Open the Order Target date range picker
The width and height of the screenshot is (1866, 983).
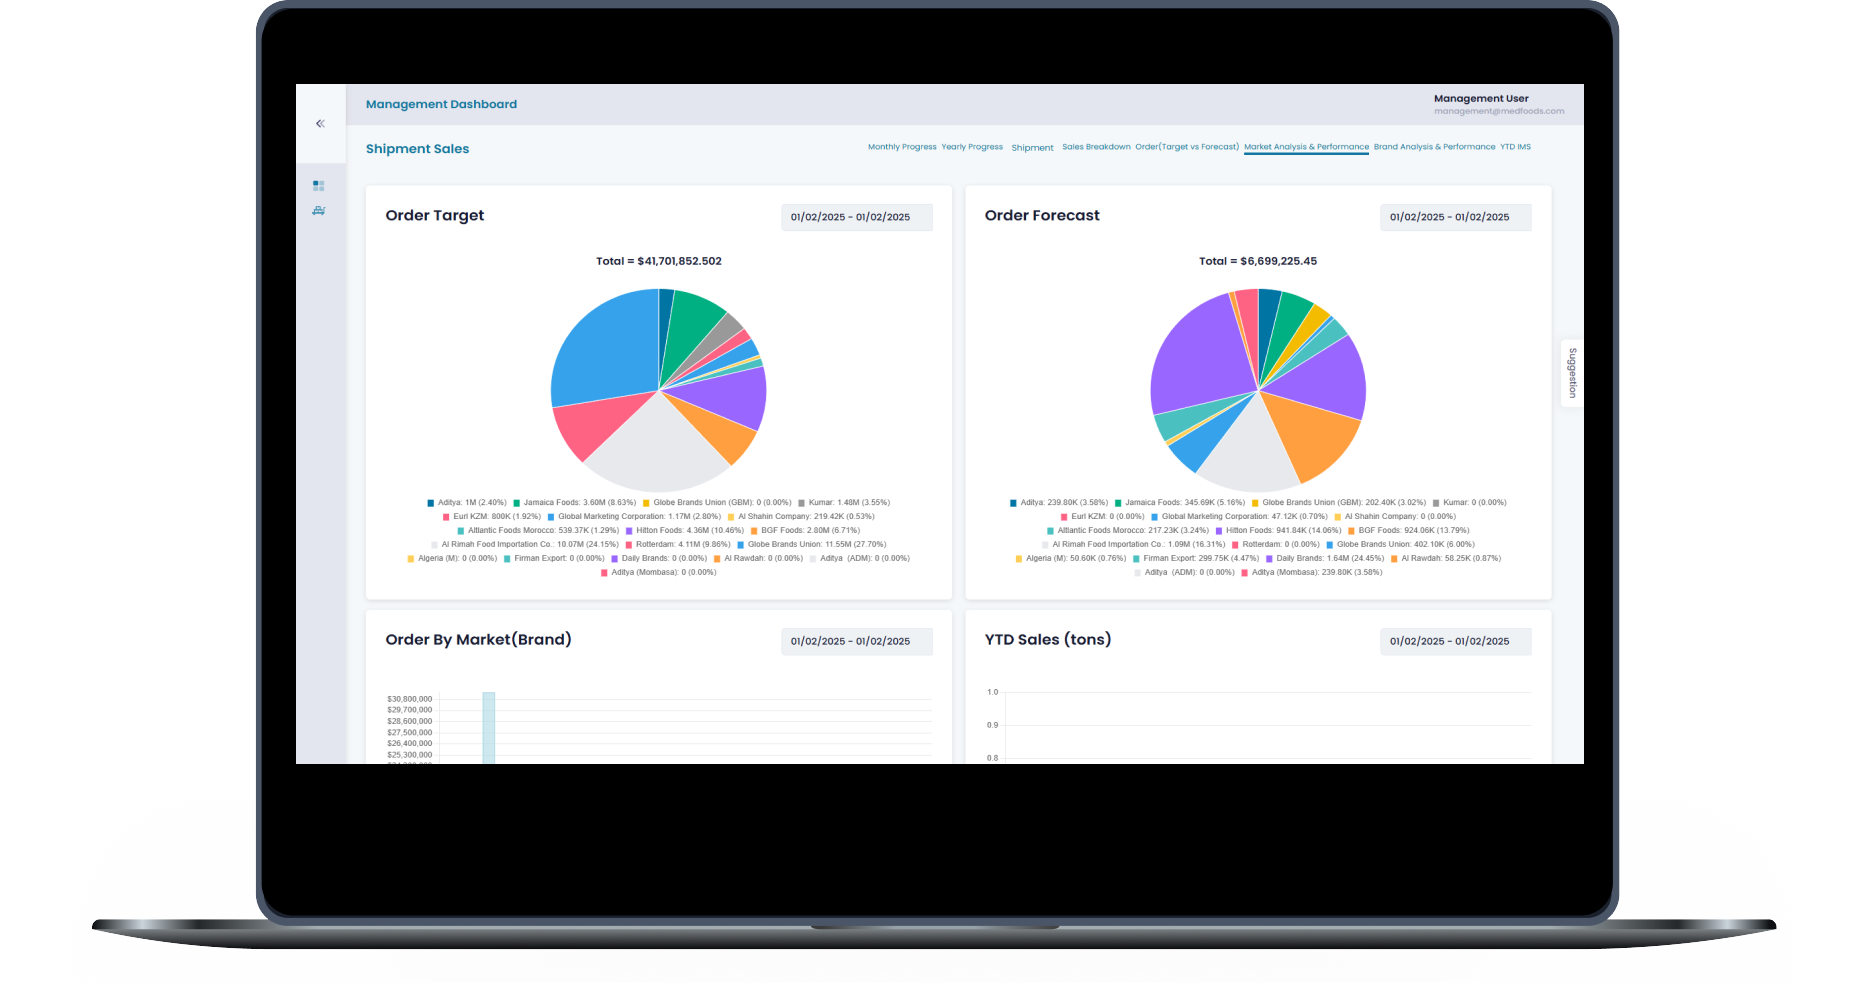coord(855,217)
